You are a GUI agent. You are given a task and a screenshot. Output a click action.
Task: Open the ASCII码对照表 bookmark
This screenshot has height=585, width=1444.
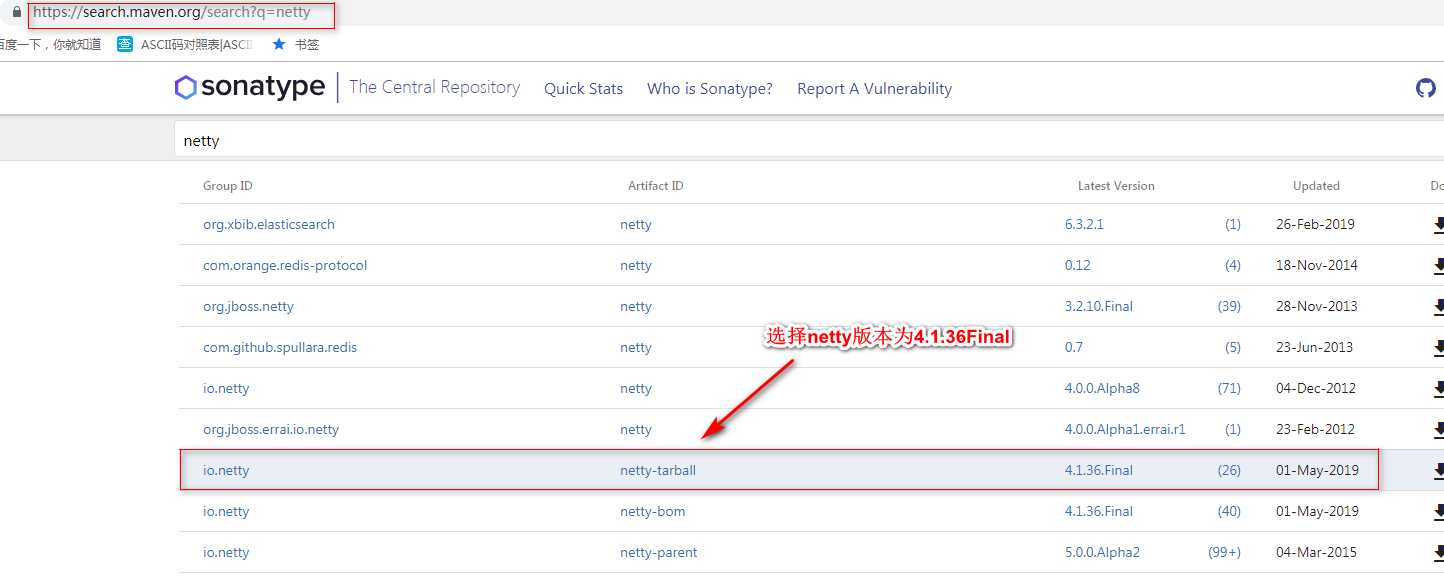tap(185, 44)
